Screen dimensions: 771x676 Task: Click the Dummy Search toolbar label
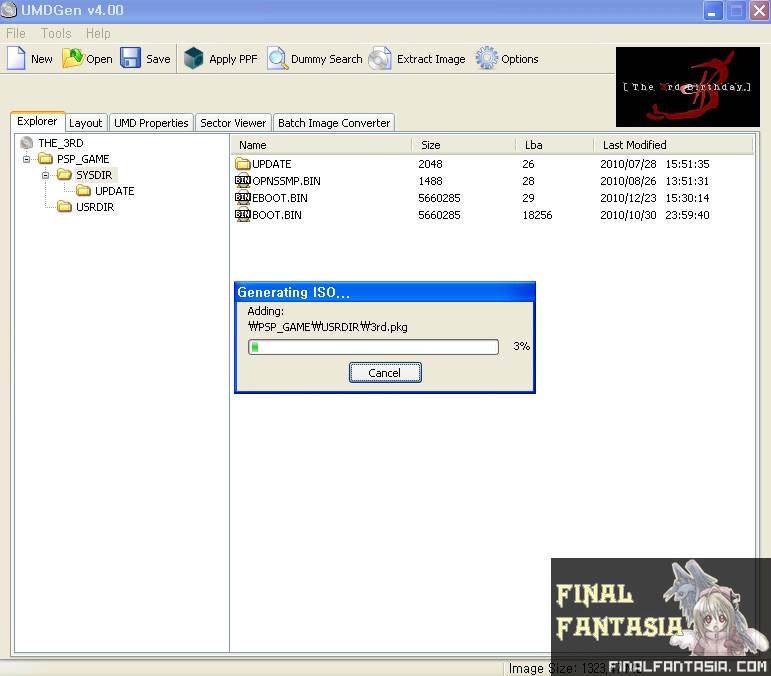[x=326, y=59]
